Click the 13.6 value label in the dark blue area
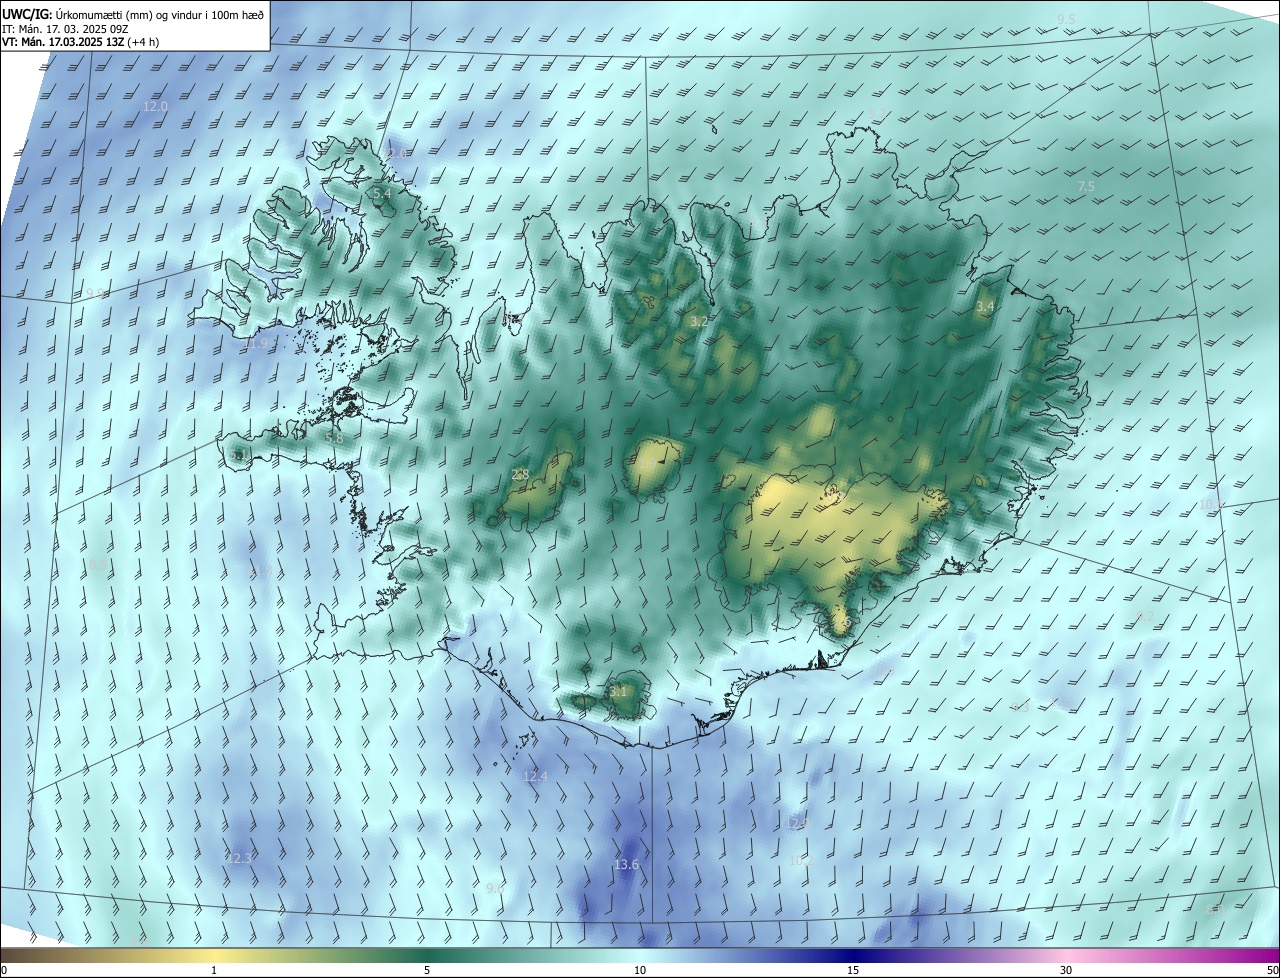The width and height of the screenshot is (1280, 978). (x=626, y=865)
